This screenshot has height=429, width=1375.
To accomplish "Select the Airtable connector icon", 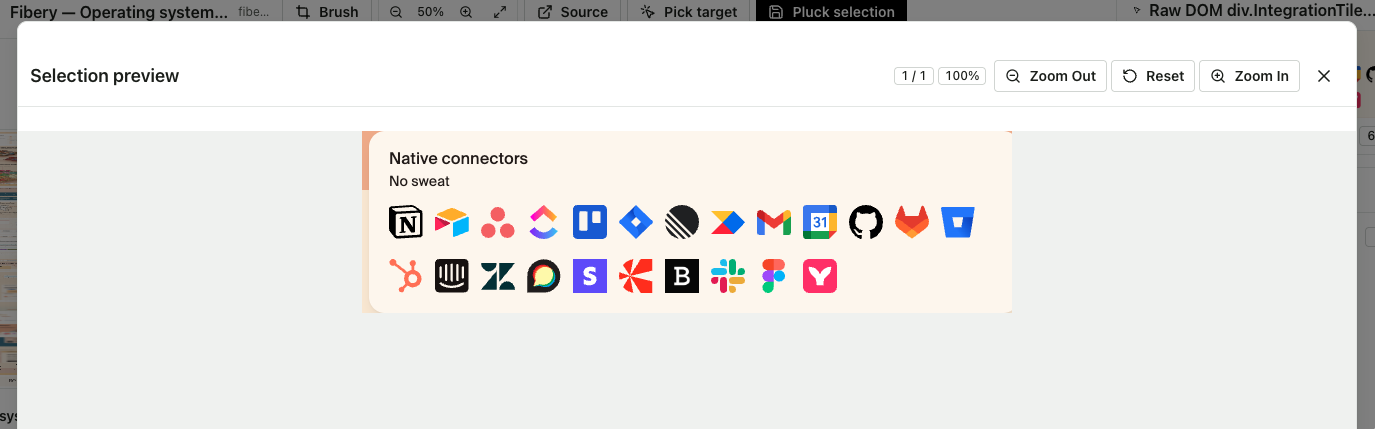I will click(x=452, y=222).
